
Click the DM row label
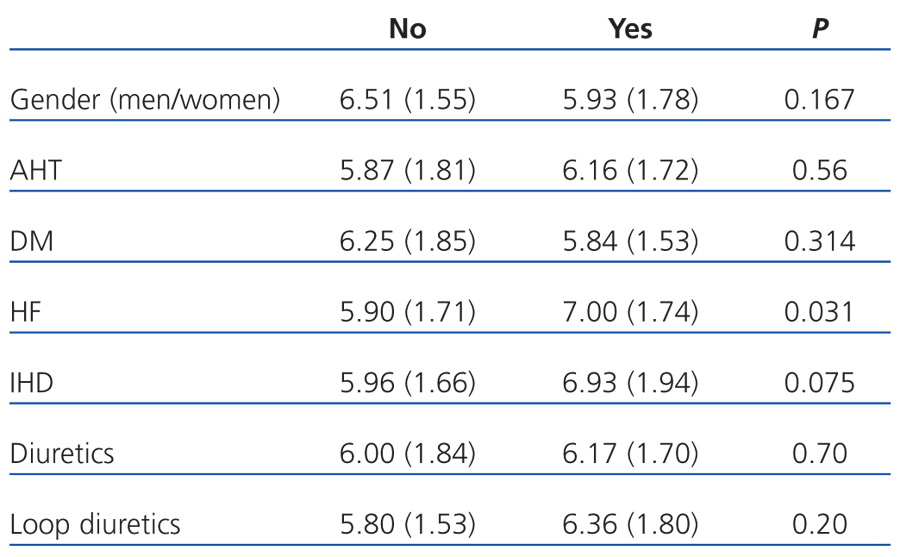(30, 242)
